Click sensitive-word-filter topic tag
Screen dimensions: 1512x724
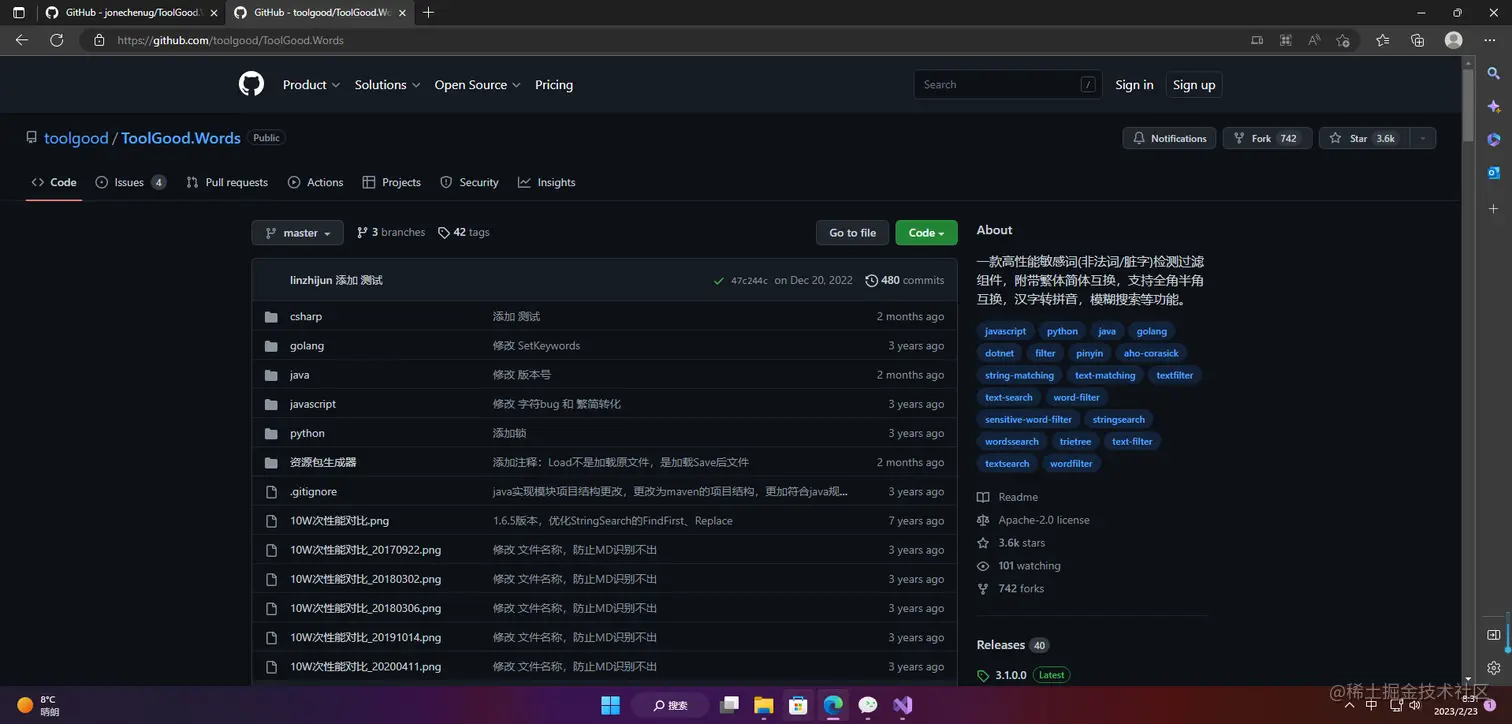tap(1028, 419)
